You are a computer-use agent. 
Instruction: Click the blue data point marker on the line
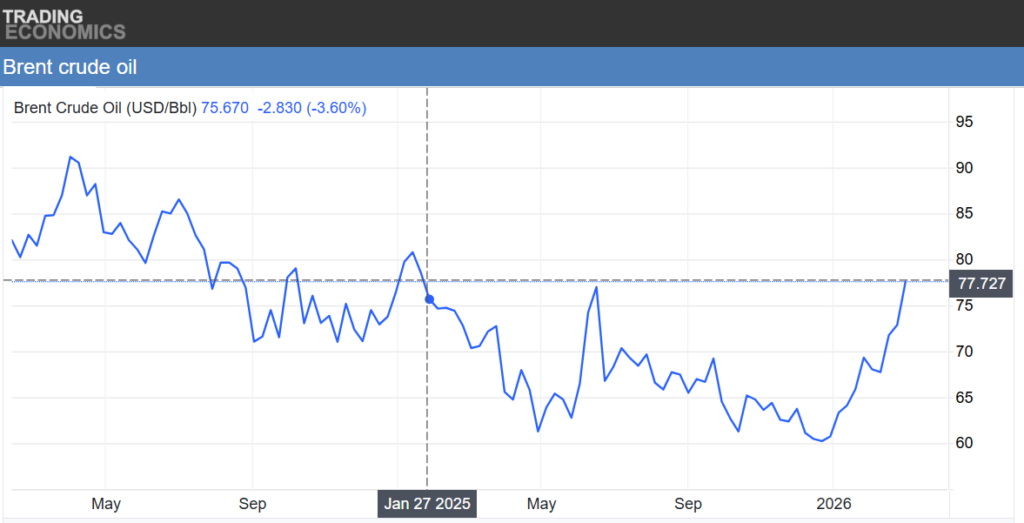click(x=429, y=299)
